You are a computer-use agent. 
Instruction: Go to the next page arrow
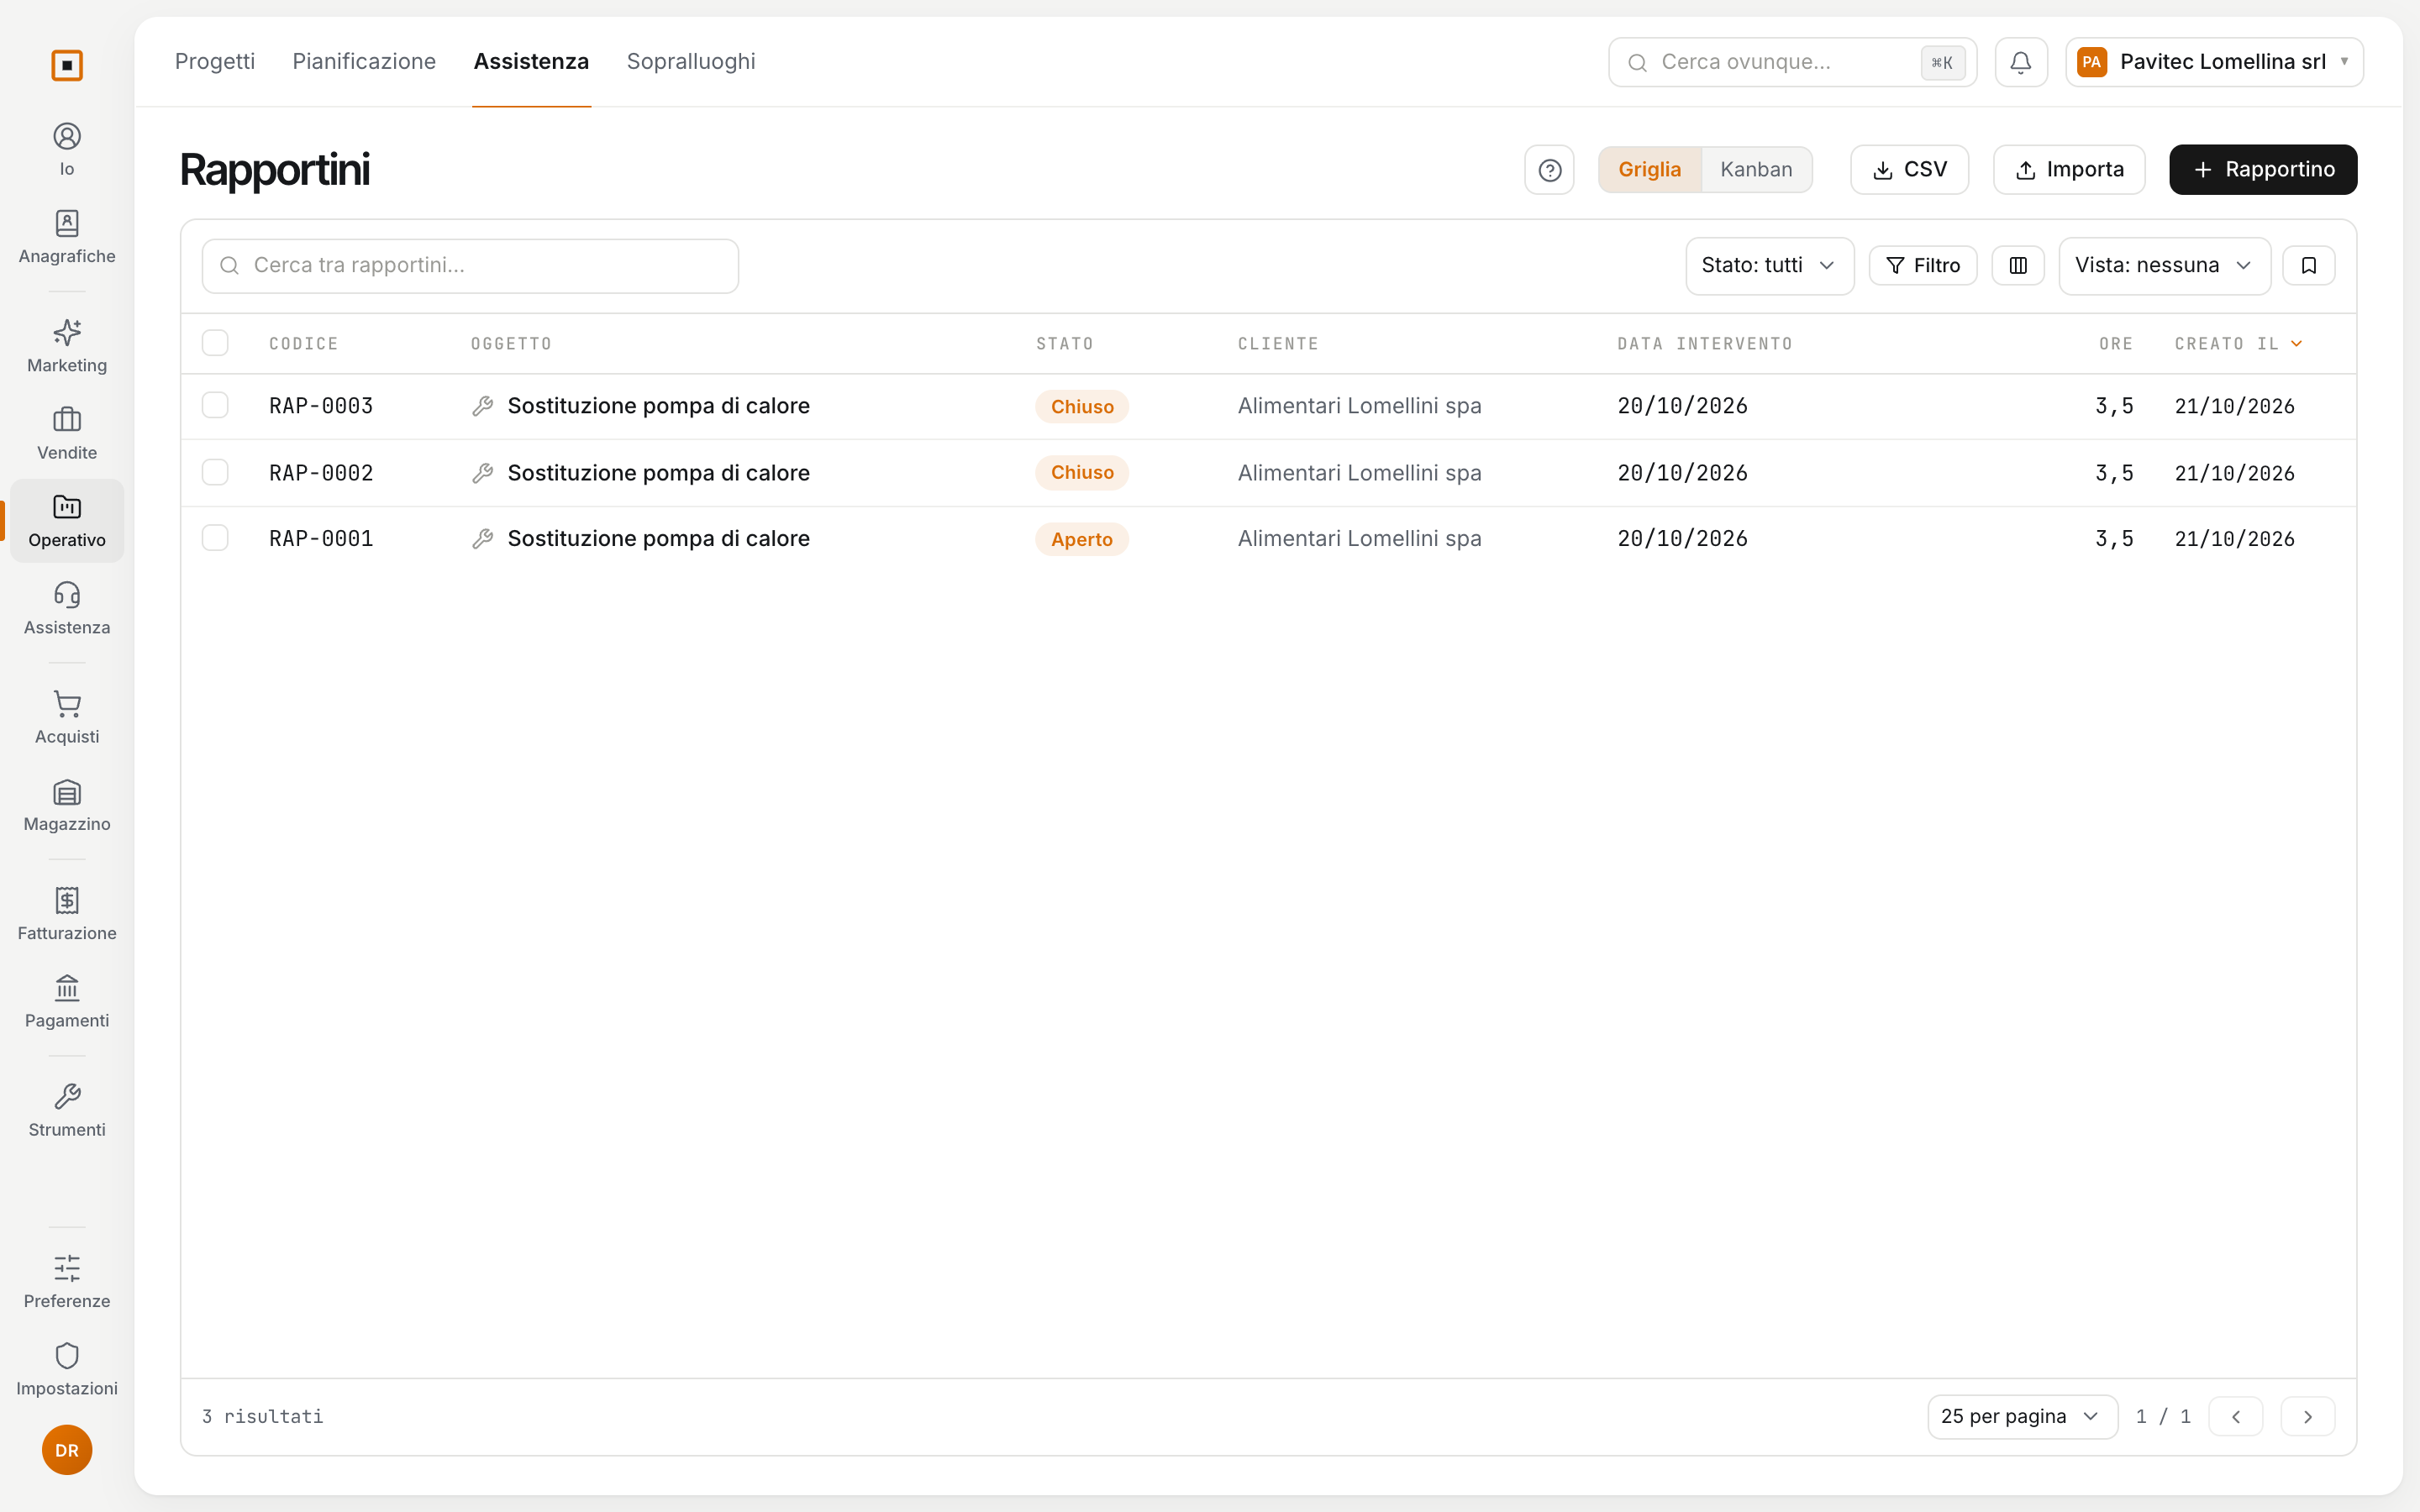coord(2308,1417)
